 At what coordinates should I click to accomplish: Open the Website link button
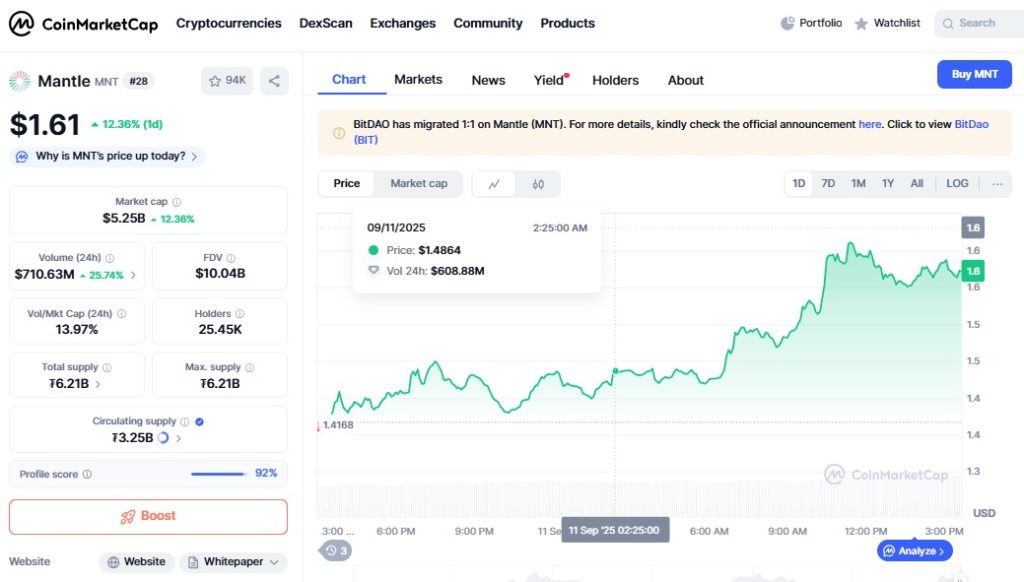(136, 562)
